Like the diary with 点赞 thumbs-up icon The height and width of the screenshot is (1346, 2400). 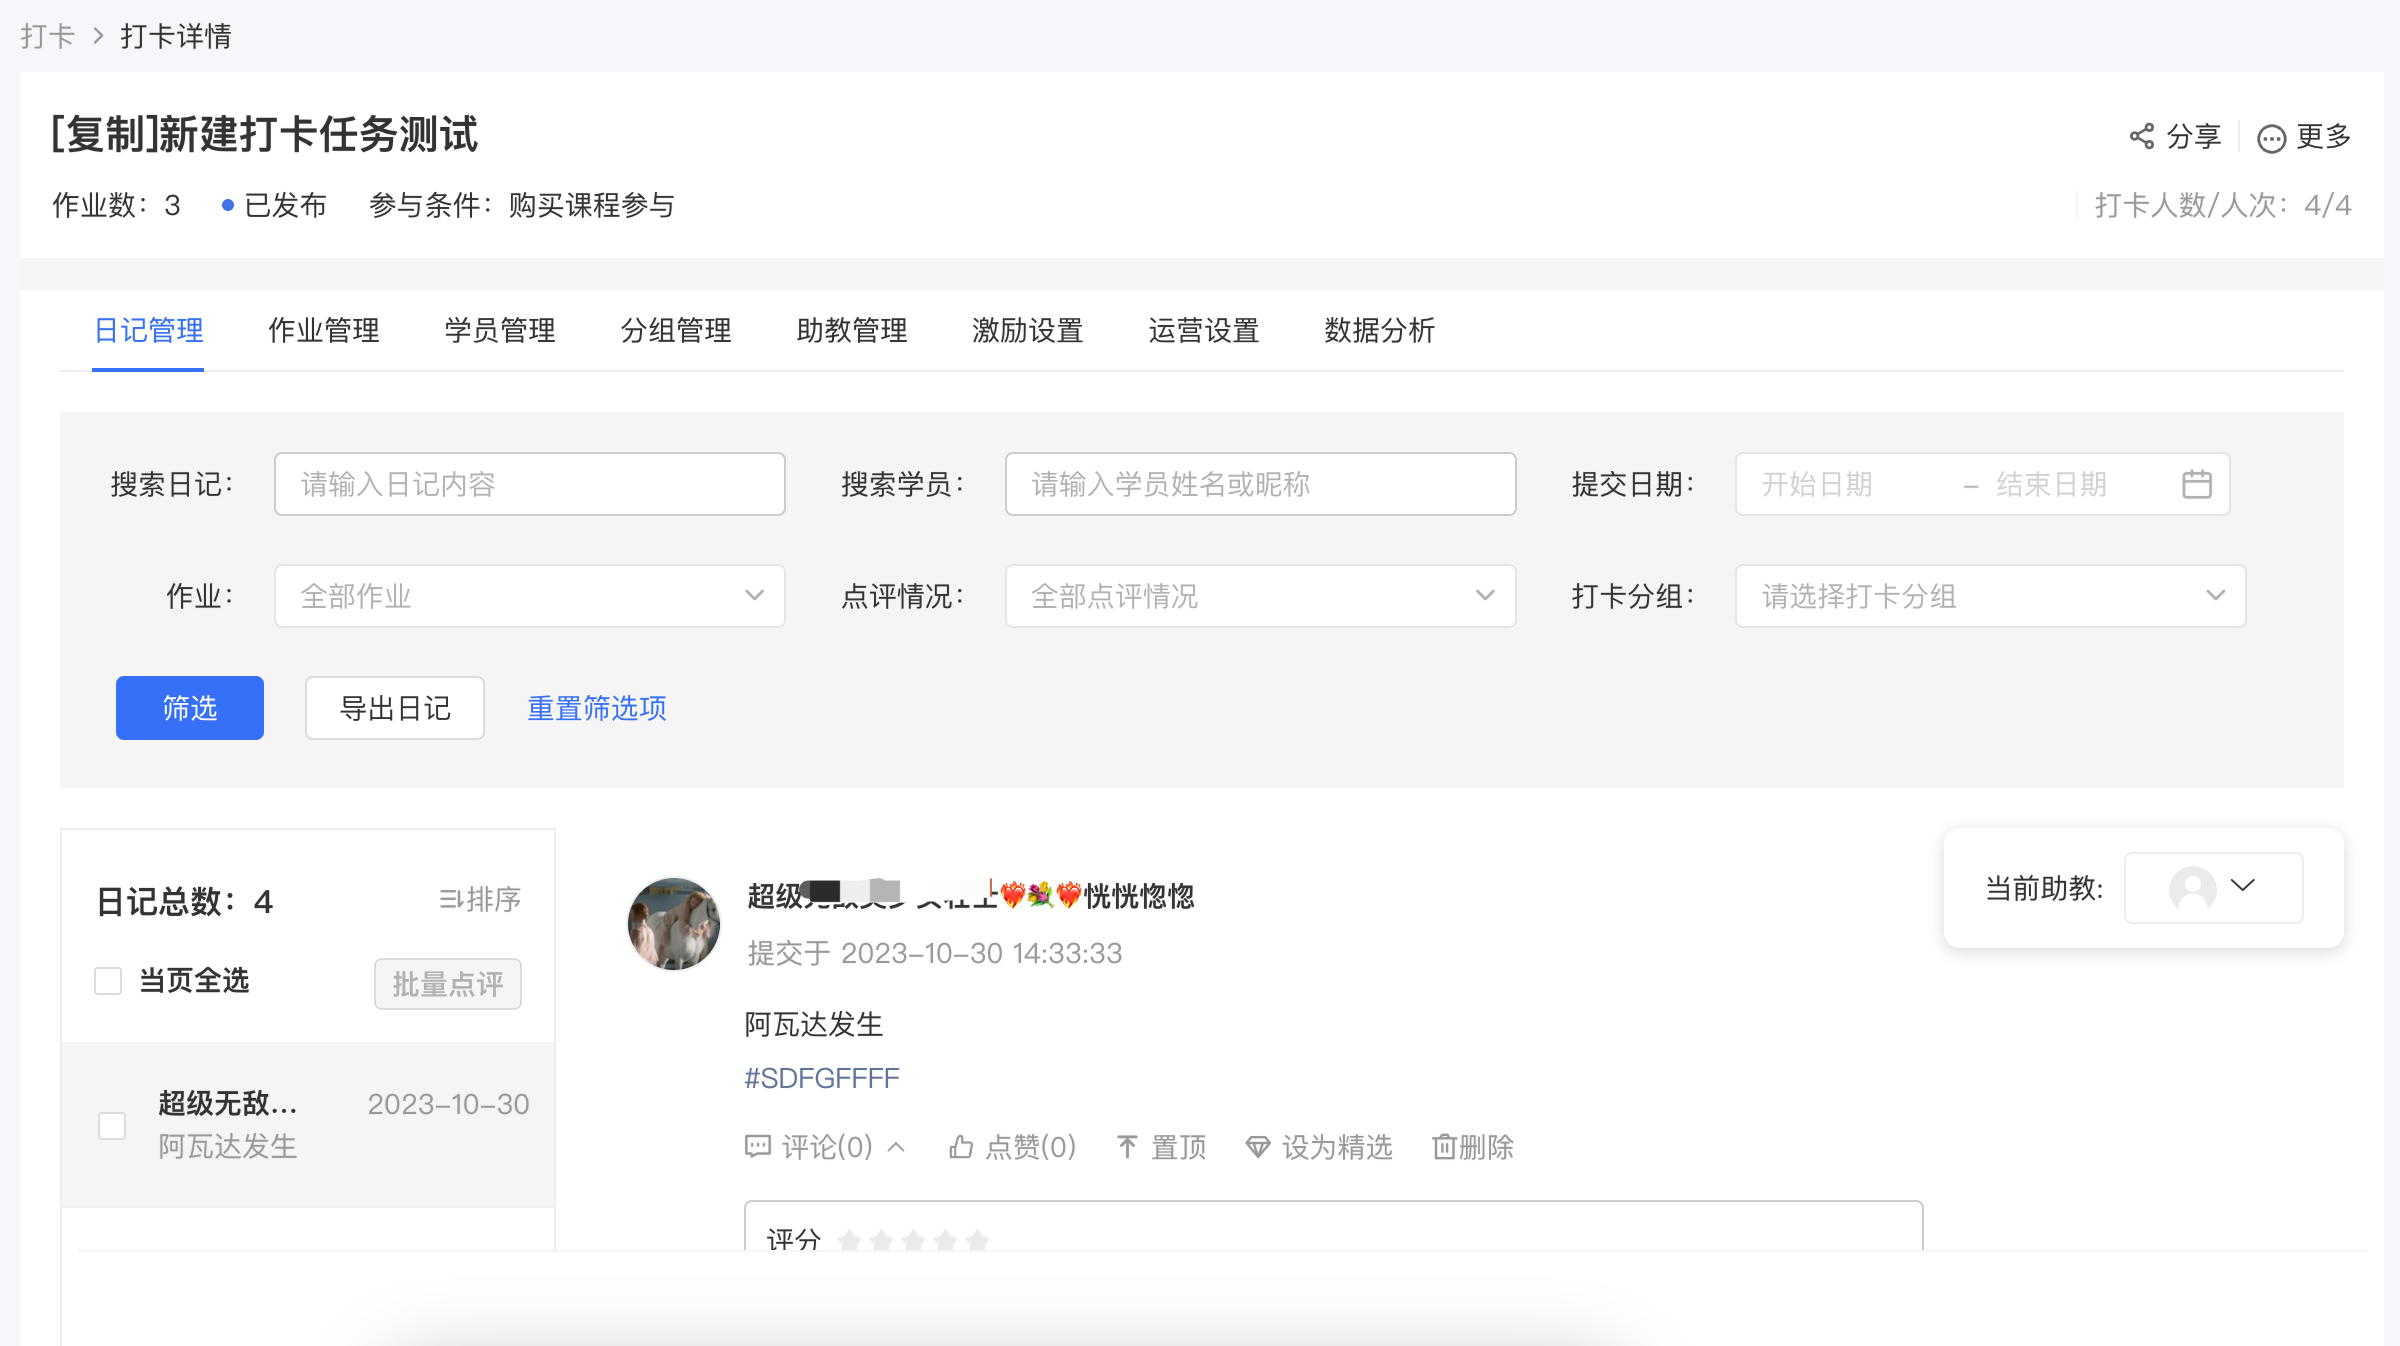coord(961,1146)
